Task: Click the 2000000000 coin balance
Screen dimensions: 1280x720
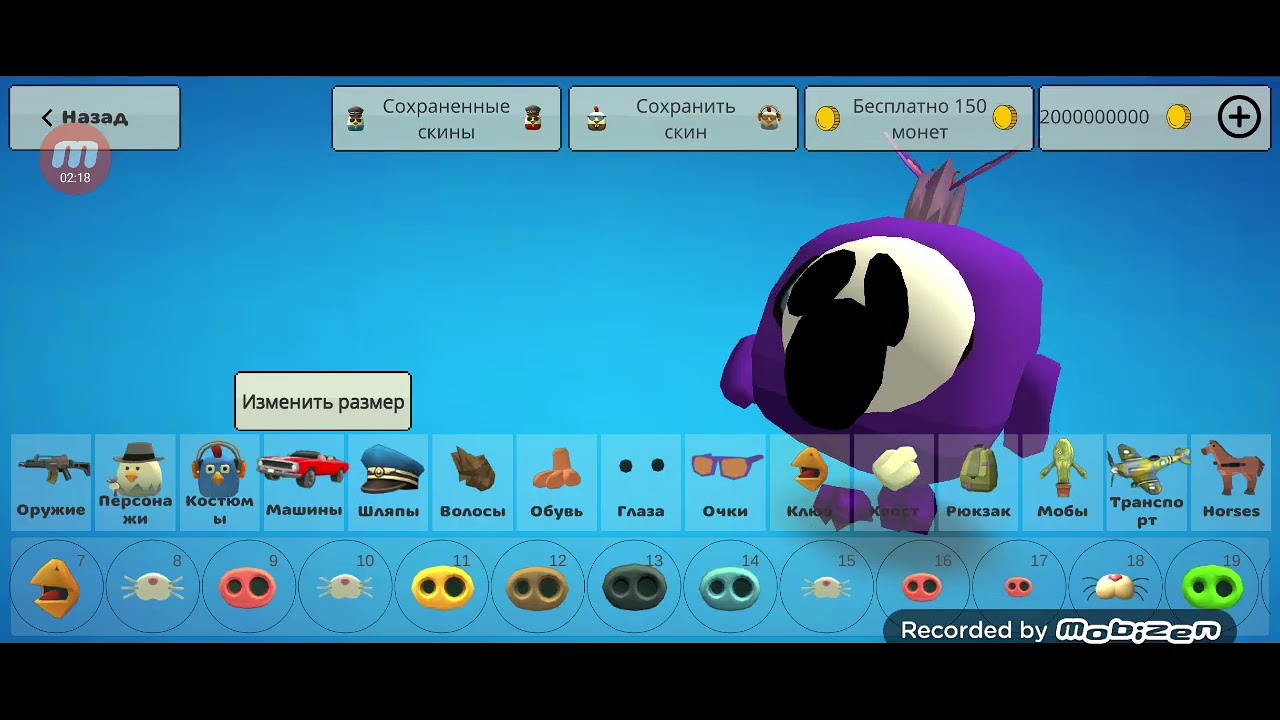Action: click(1095, 117)
